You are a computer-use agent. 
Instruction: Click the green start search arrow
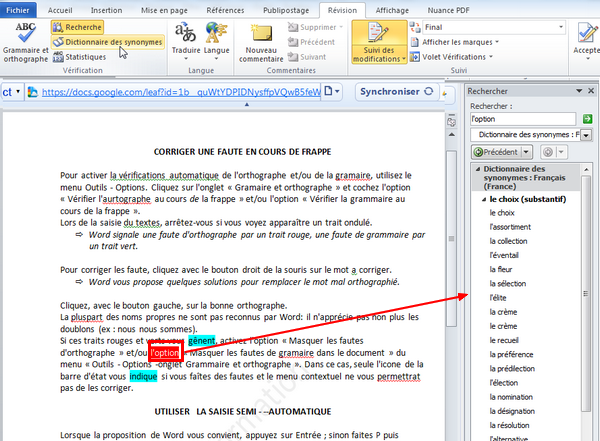[x=587, y=119]
